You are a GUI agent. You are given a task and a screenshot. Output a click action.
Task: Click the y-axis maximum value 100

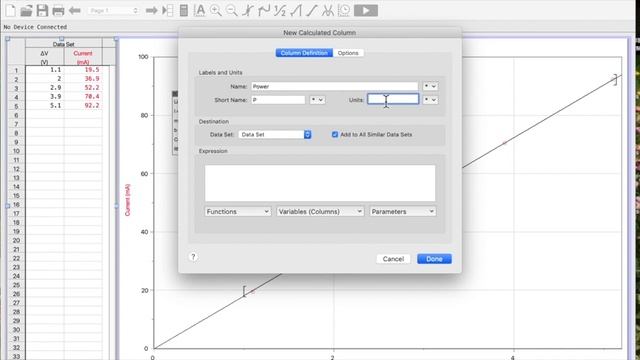(143, 57)
